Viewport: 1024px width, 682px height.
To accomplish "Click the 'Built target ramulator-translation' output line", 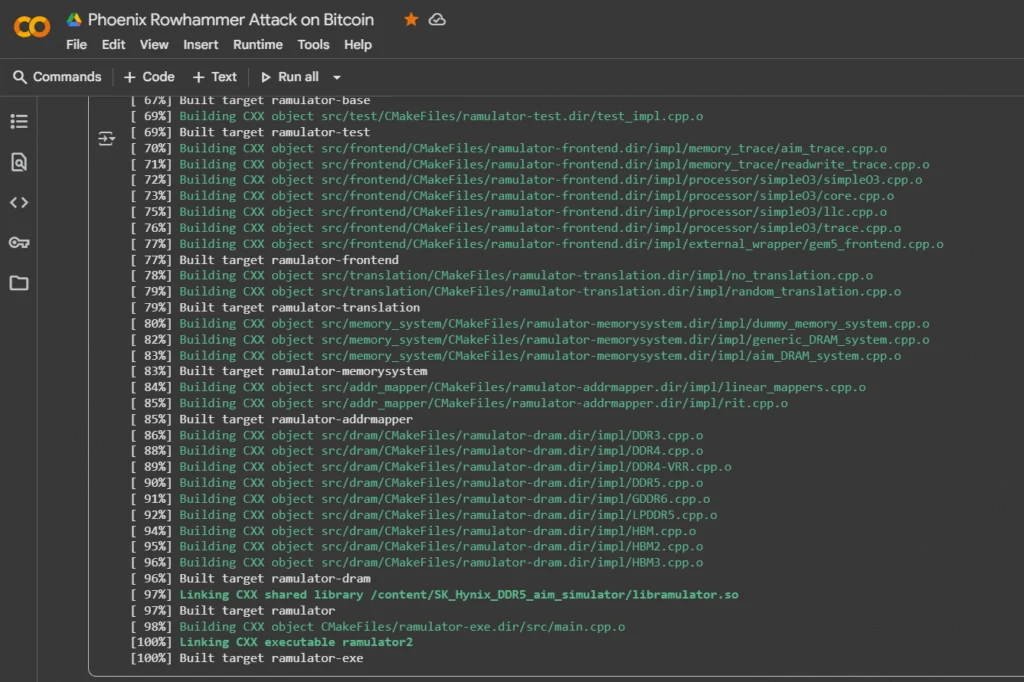I will (x=274, y=308).
